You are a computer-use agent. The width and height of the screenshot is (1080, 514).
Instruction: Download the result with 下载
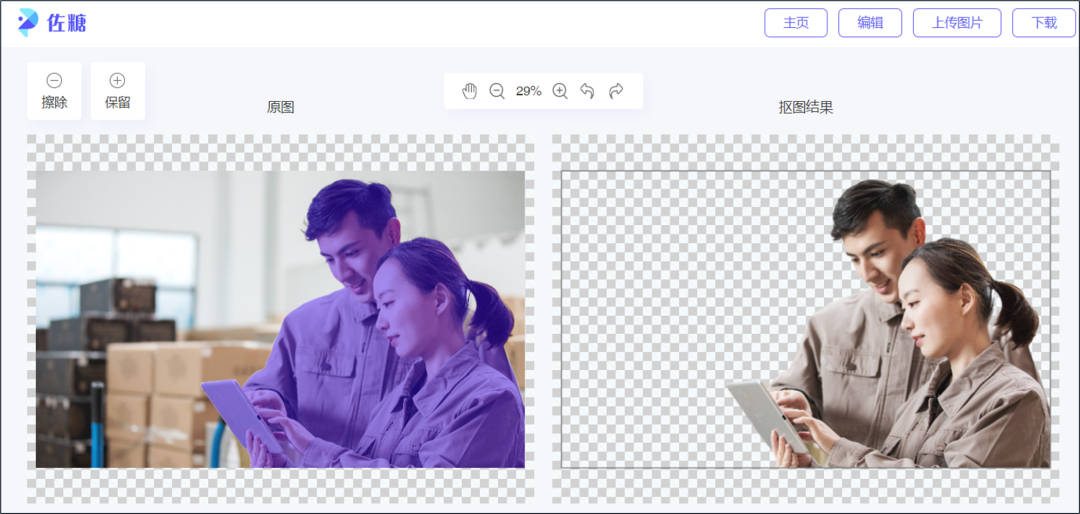coord(1043,23)
